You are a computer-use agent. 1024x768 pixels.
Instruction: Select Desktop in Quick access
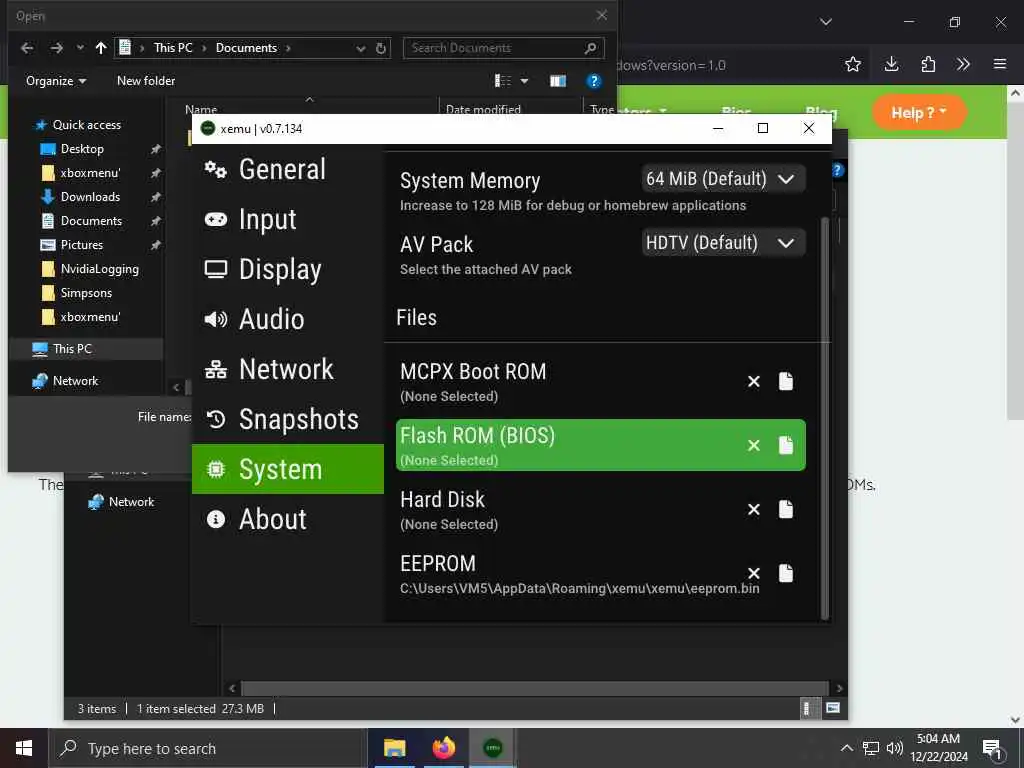click(82, 149)
